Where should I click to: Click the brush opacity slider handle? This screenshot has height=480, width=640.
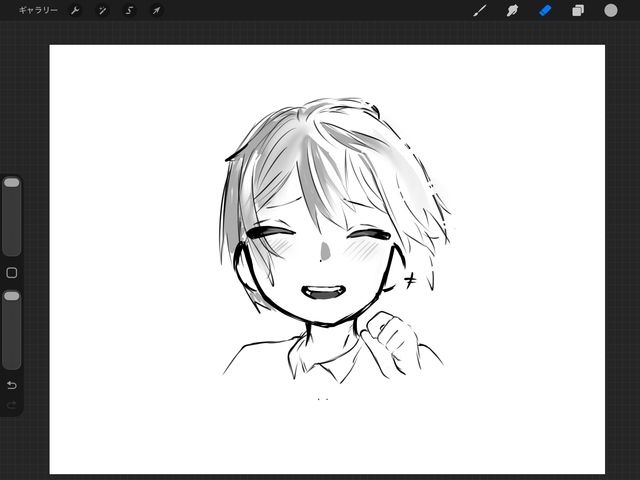point(11,296)
